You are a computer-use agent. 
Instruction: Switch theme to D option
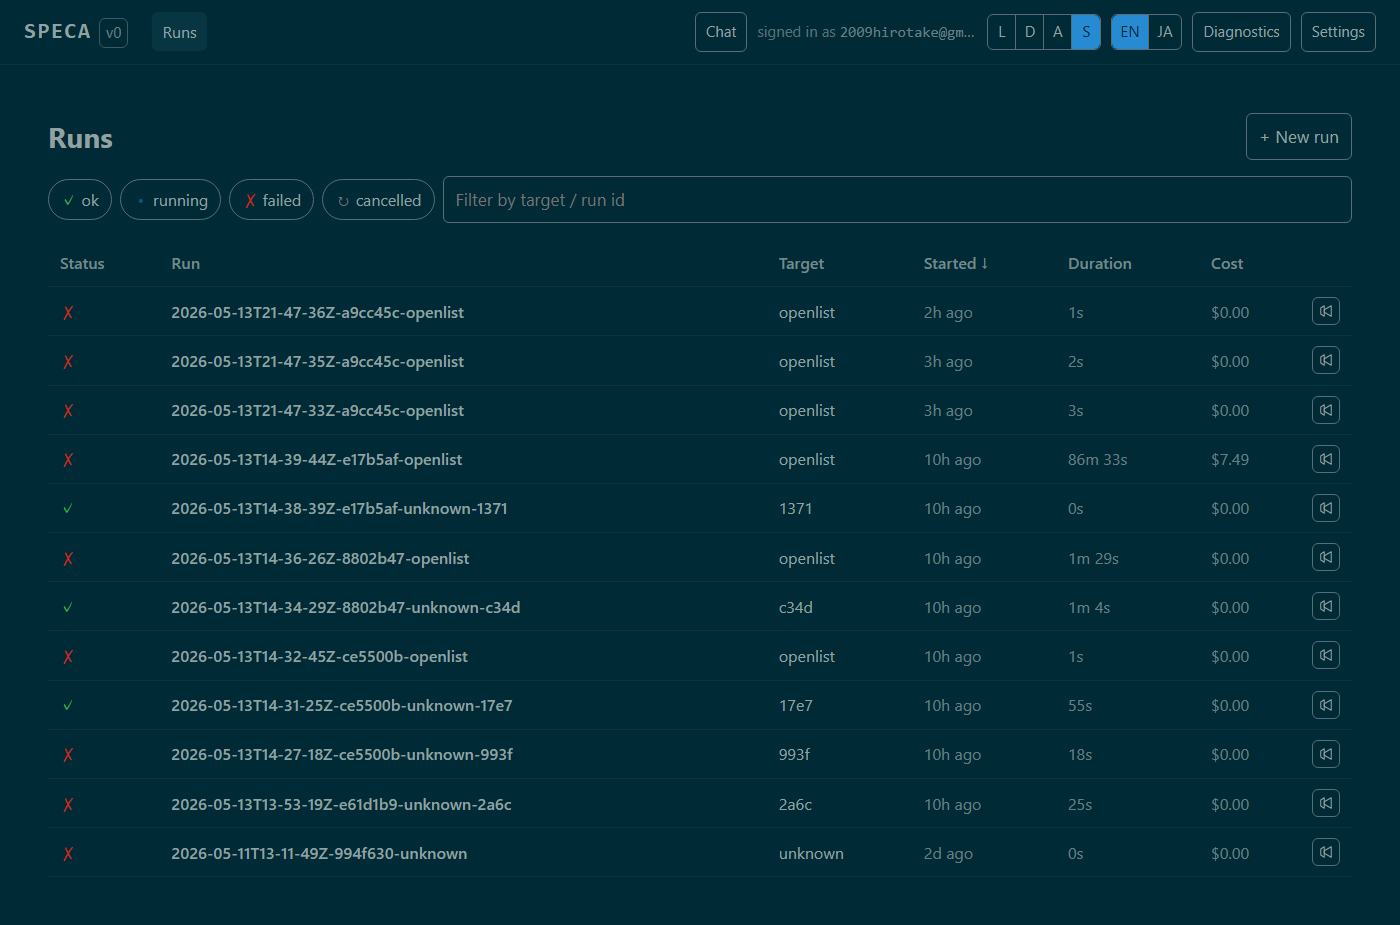pos(1030,32)
